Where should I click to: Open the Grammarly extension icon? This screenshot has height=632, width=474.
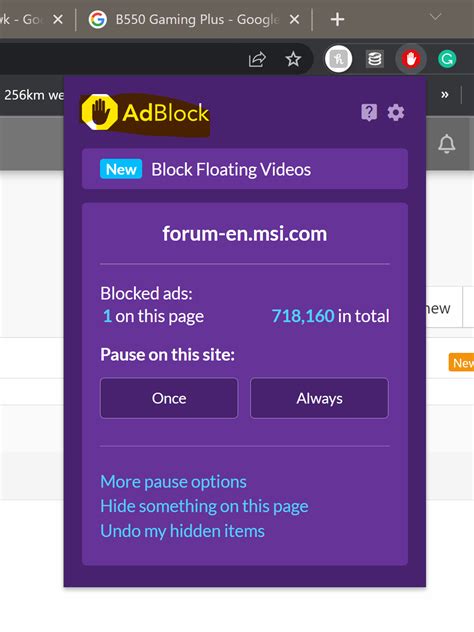[447, 60]
